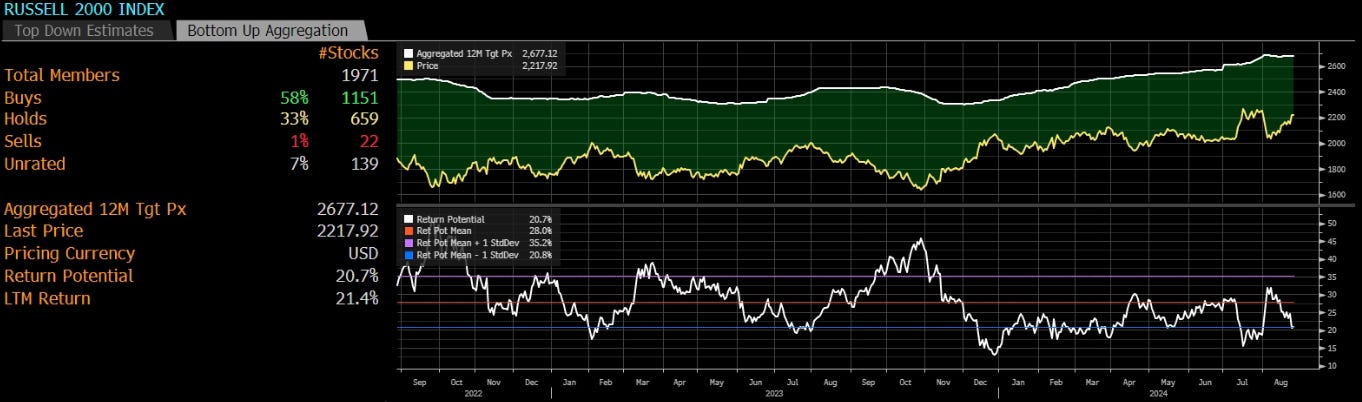Click the 2,677.12 value in the top chart legend
1362x402 pixels.
[540, 52]
